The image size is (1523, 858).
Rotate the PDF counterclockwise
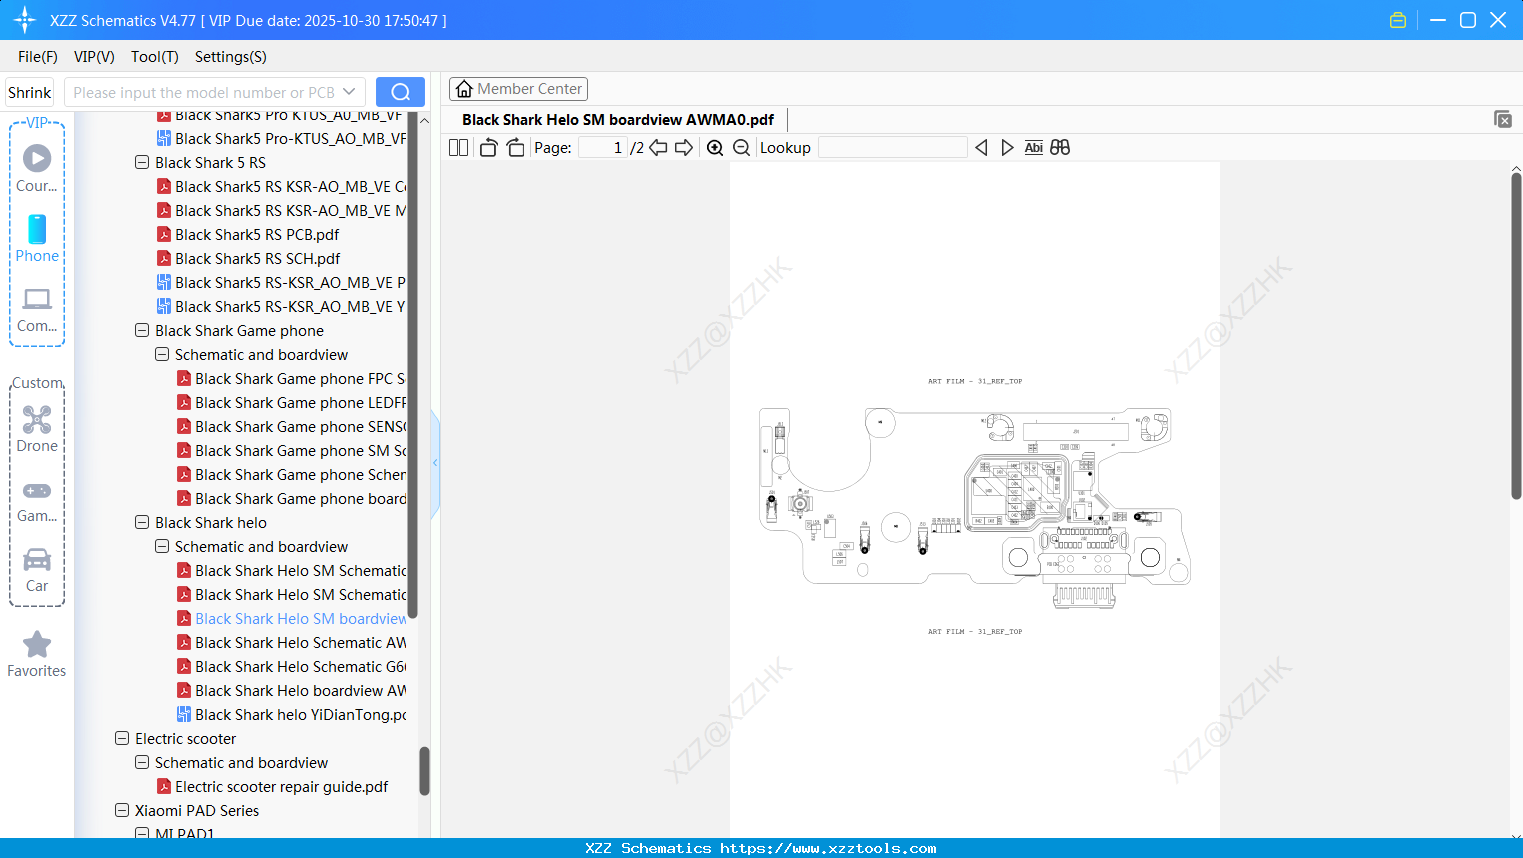[488, 147]
